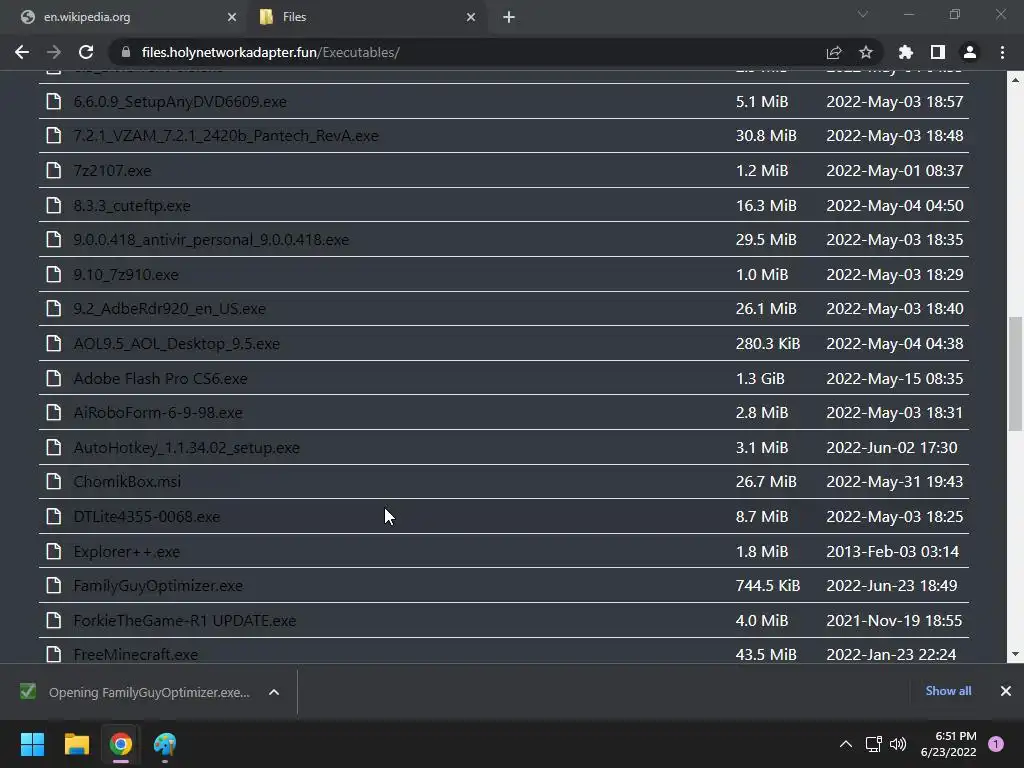1024x768 pixels.
Task: Launch File Explorer from taskbar
Action: coord(76,744)
